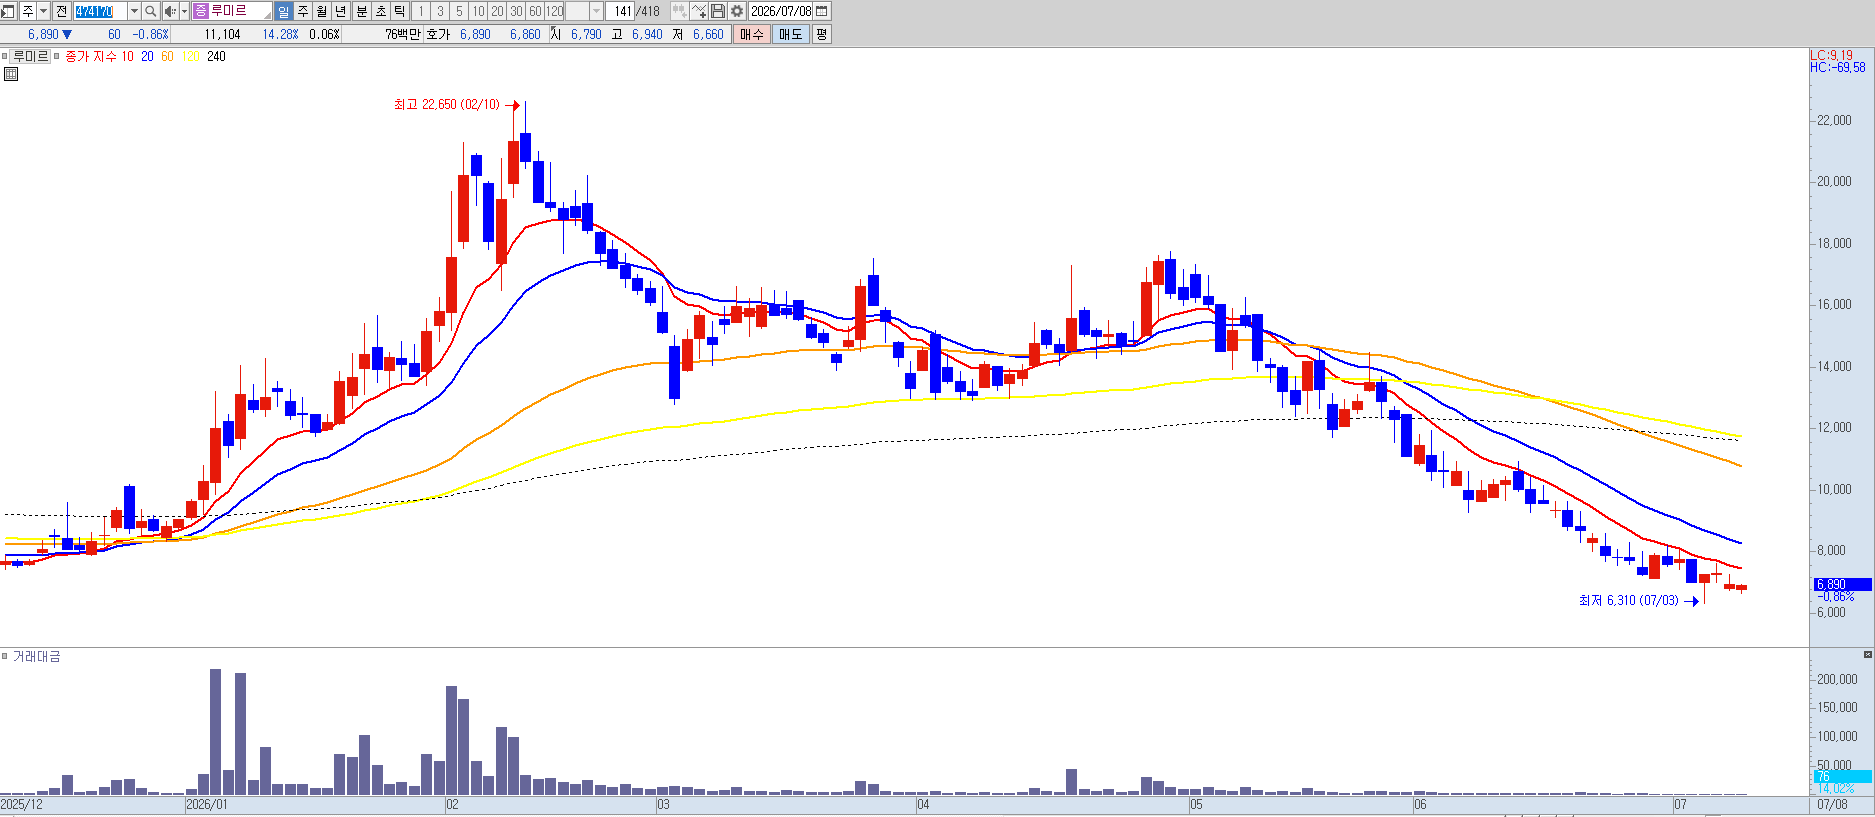
Task: Open the chart settings gear icon
Action: click(x=737, y=11)
